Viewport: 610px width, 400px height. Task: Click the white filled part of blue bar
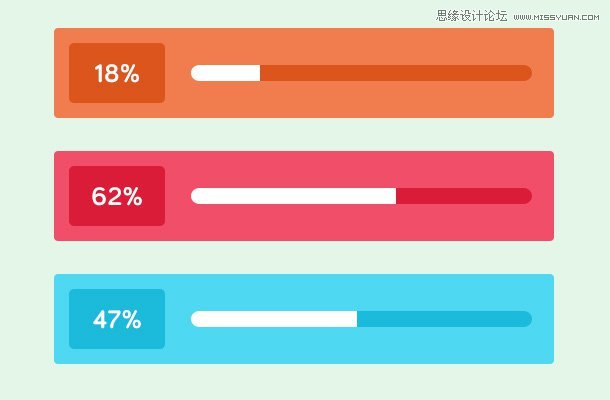click(274, 319)
